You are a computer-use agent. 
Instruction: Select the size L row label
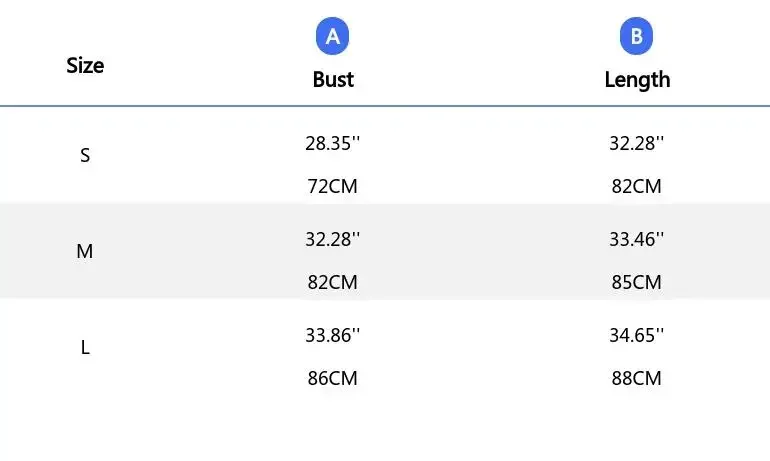tap(85, 348)
